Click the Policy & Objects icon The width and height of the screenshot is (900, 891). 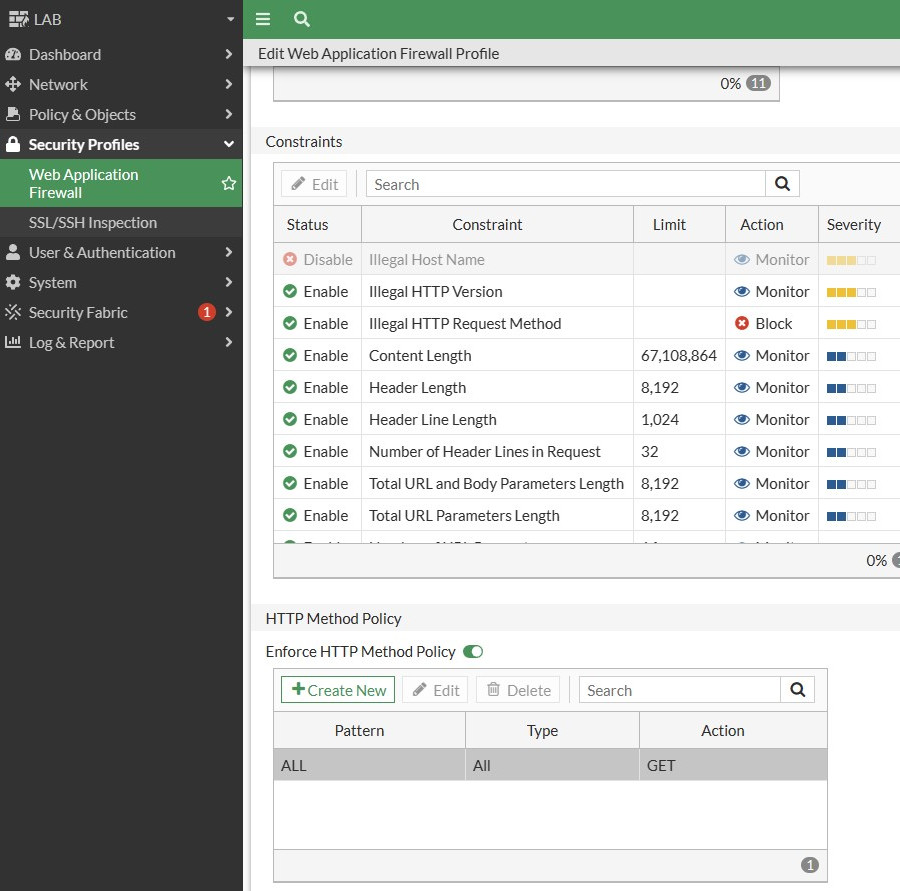pyautogui.click(x=13, y=114)
